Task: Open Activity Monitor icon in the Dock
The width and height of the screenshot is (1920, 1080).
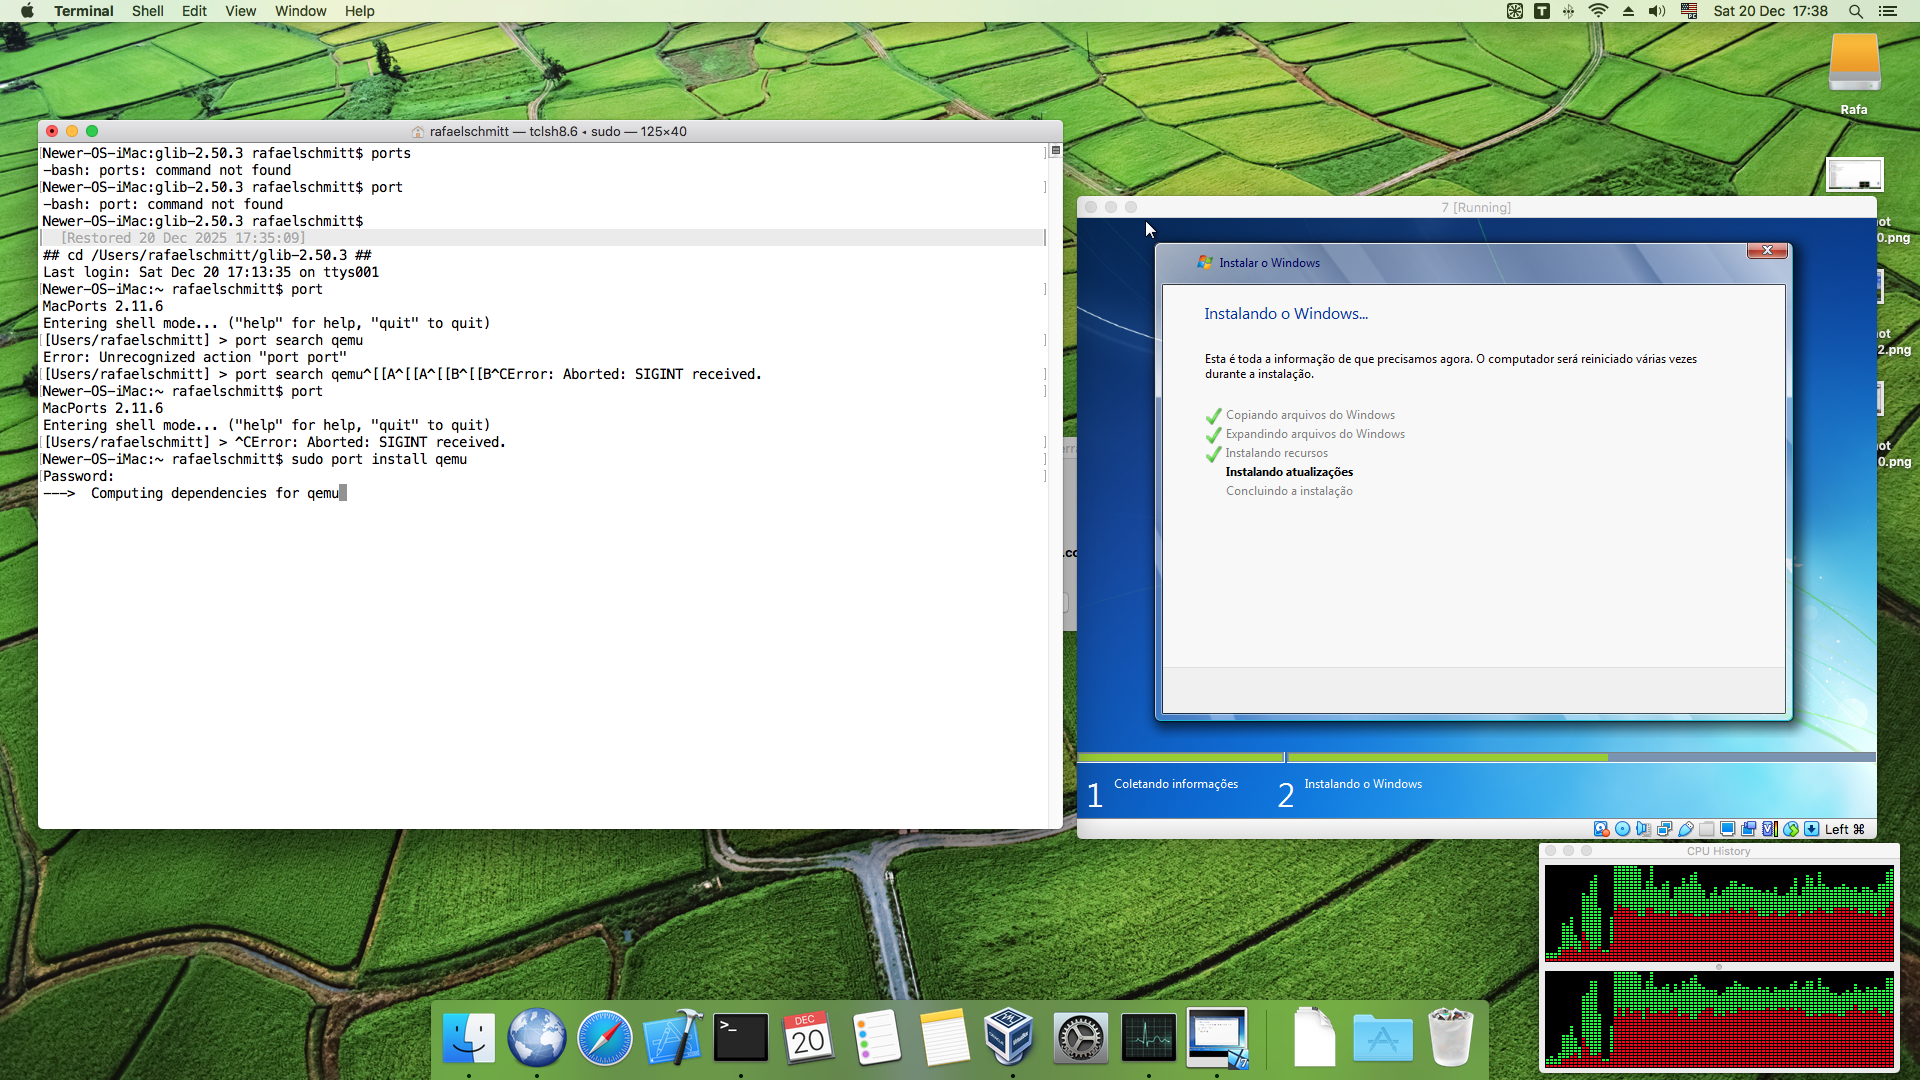Action: [x=1148, y=1038]
